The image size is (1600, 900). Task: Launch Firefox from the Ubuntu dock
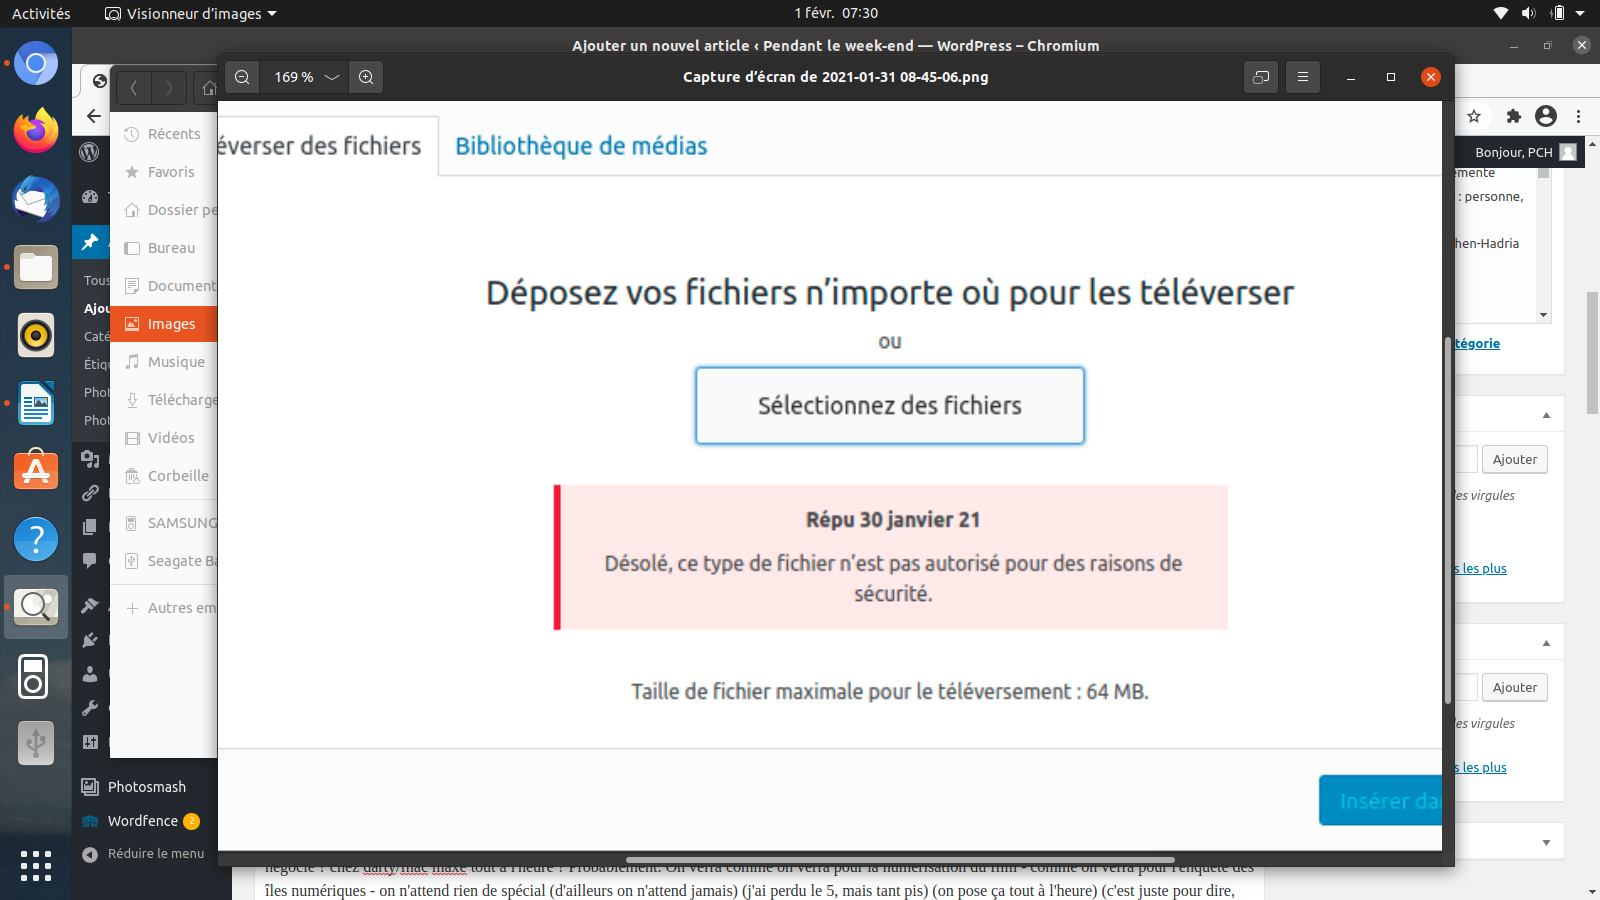click(x=36, y=131)
